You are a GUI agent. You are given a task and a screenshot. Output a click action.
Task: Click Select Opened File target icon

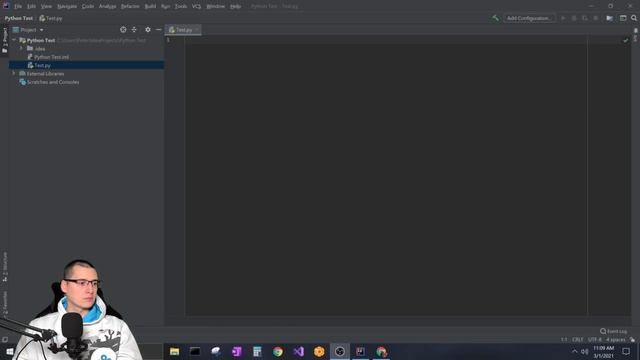click(x=123, y=30)
